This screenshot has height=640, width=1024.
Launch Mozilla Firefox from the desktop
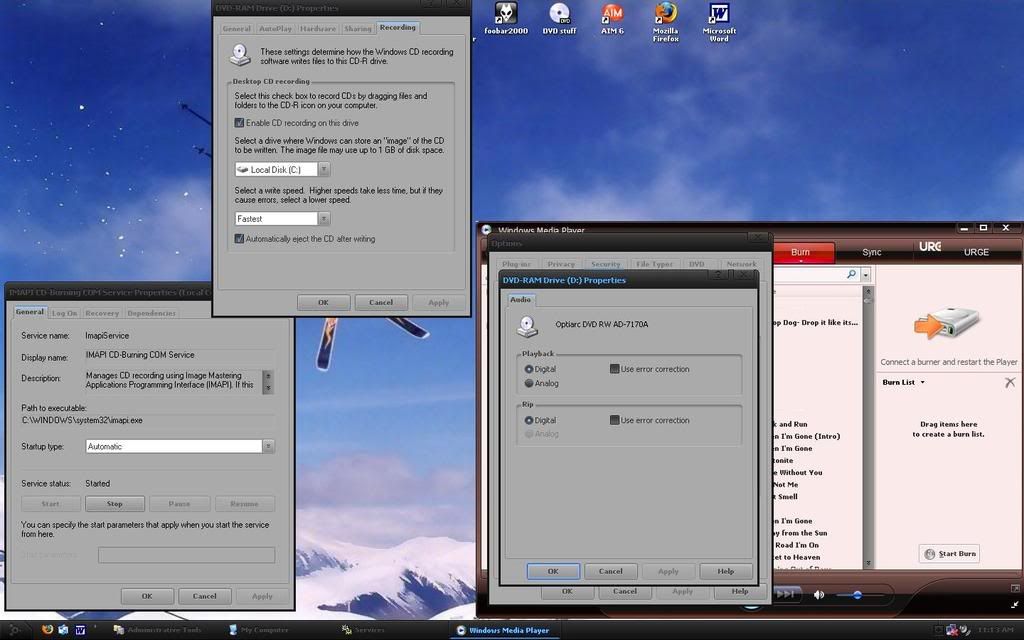665,14
